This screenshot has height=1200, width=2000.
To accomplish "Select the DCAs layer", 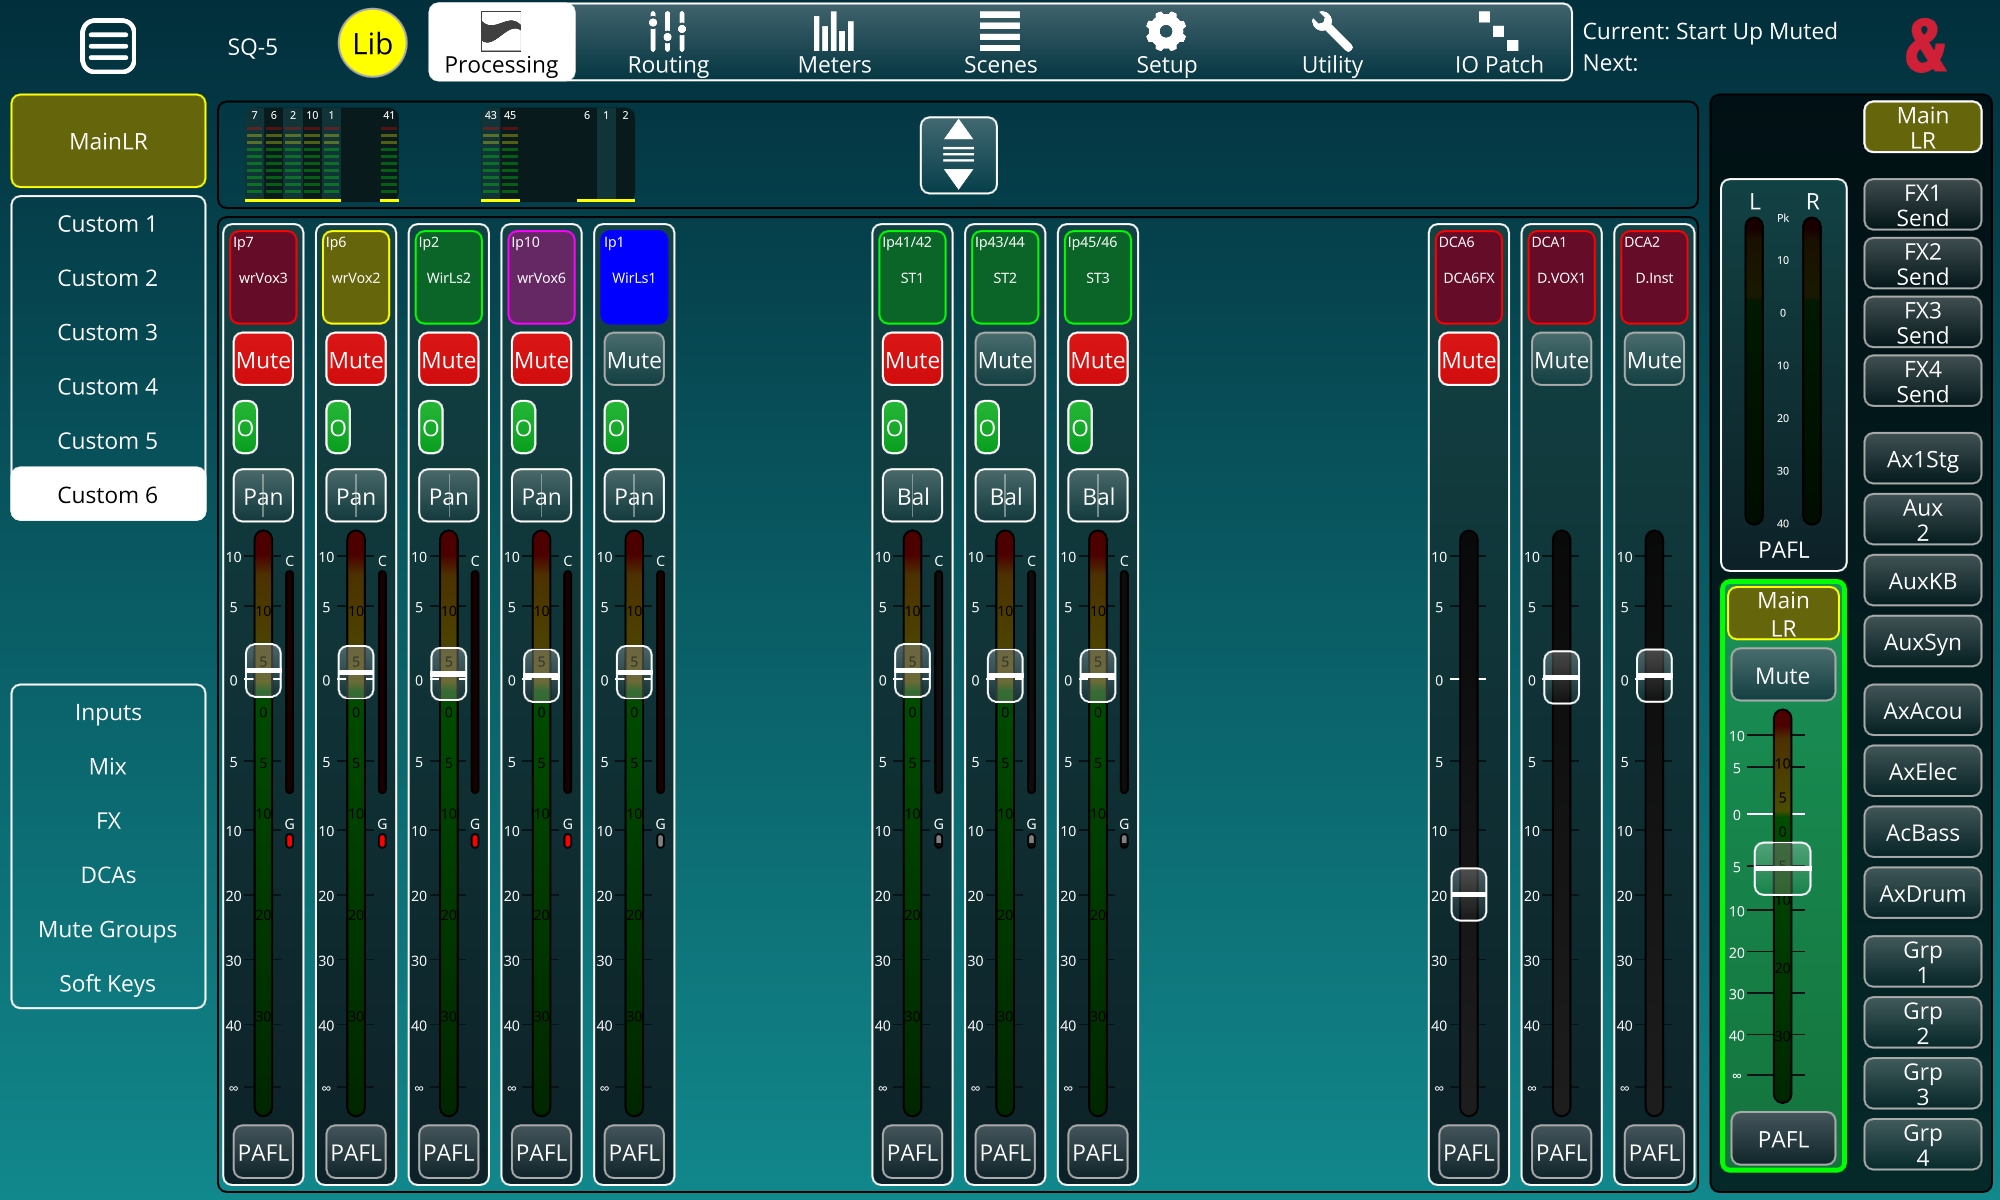I will 107,875.
